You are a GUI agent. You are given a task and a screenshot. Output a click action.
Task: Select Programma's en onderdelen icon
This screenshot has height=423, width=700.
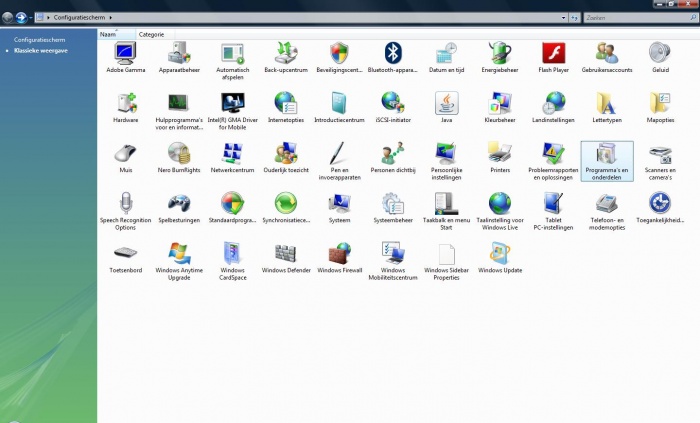pyautogui.click(x=607, y=161)
